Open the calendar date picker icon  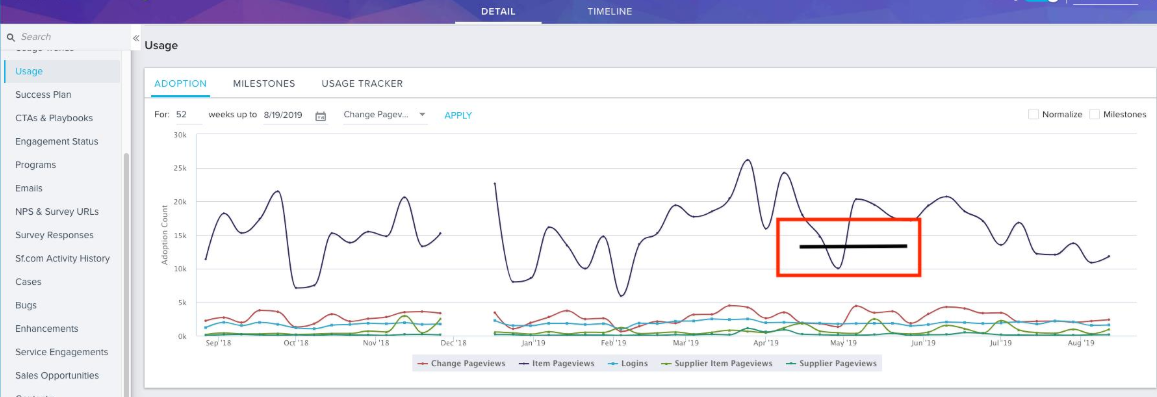coord(320,116)
